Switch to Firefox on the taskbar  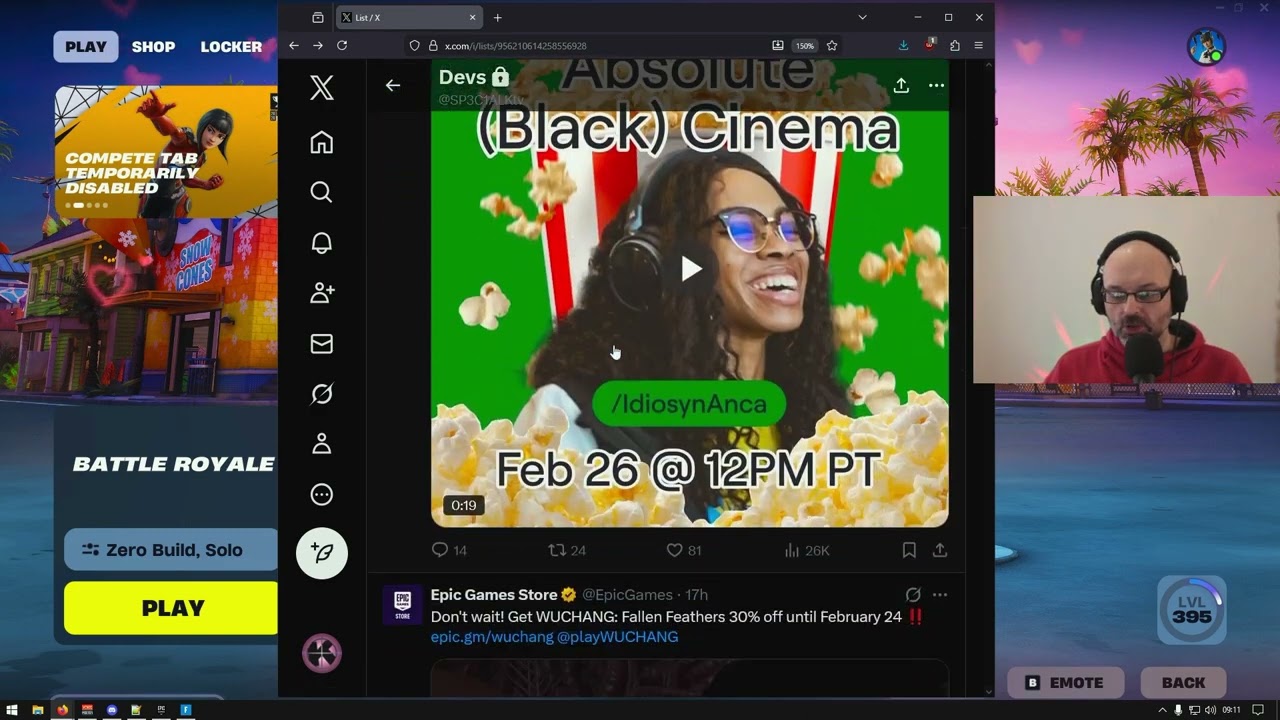[x=63, y=710]
